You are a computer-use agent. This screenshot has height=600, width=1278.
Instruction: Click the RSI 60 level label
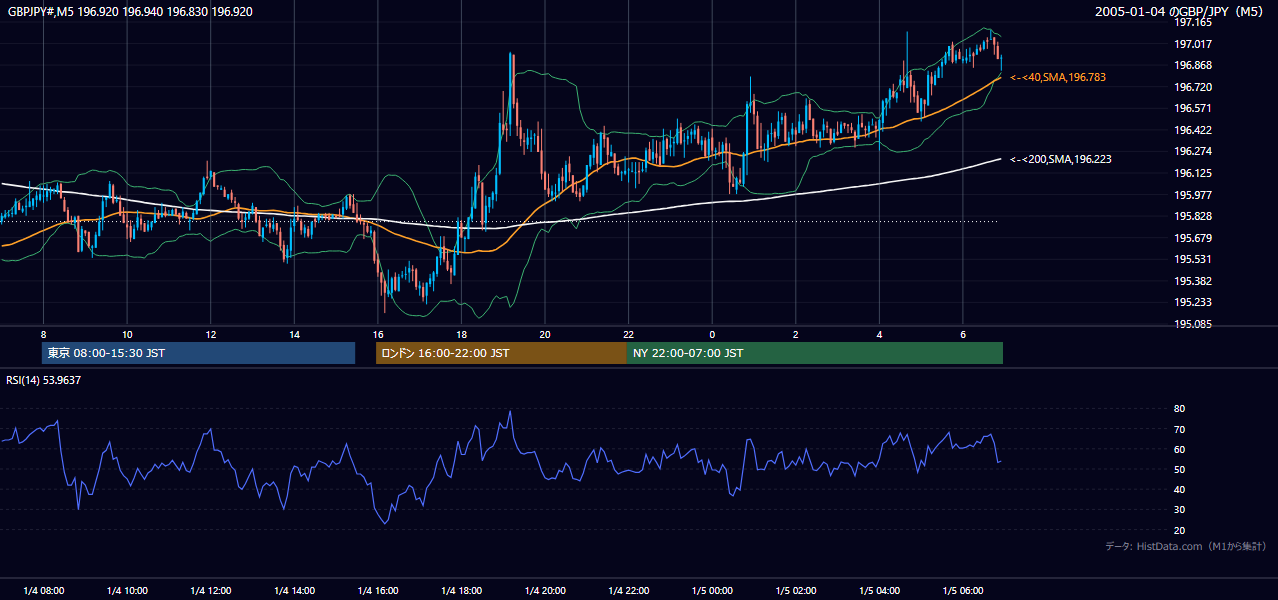tap(1179, 449)
